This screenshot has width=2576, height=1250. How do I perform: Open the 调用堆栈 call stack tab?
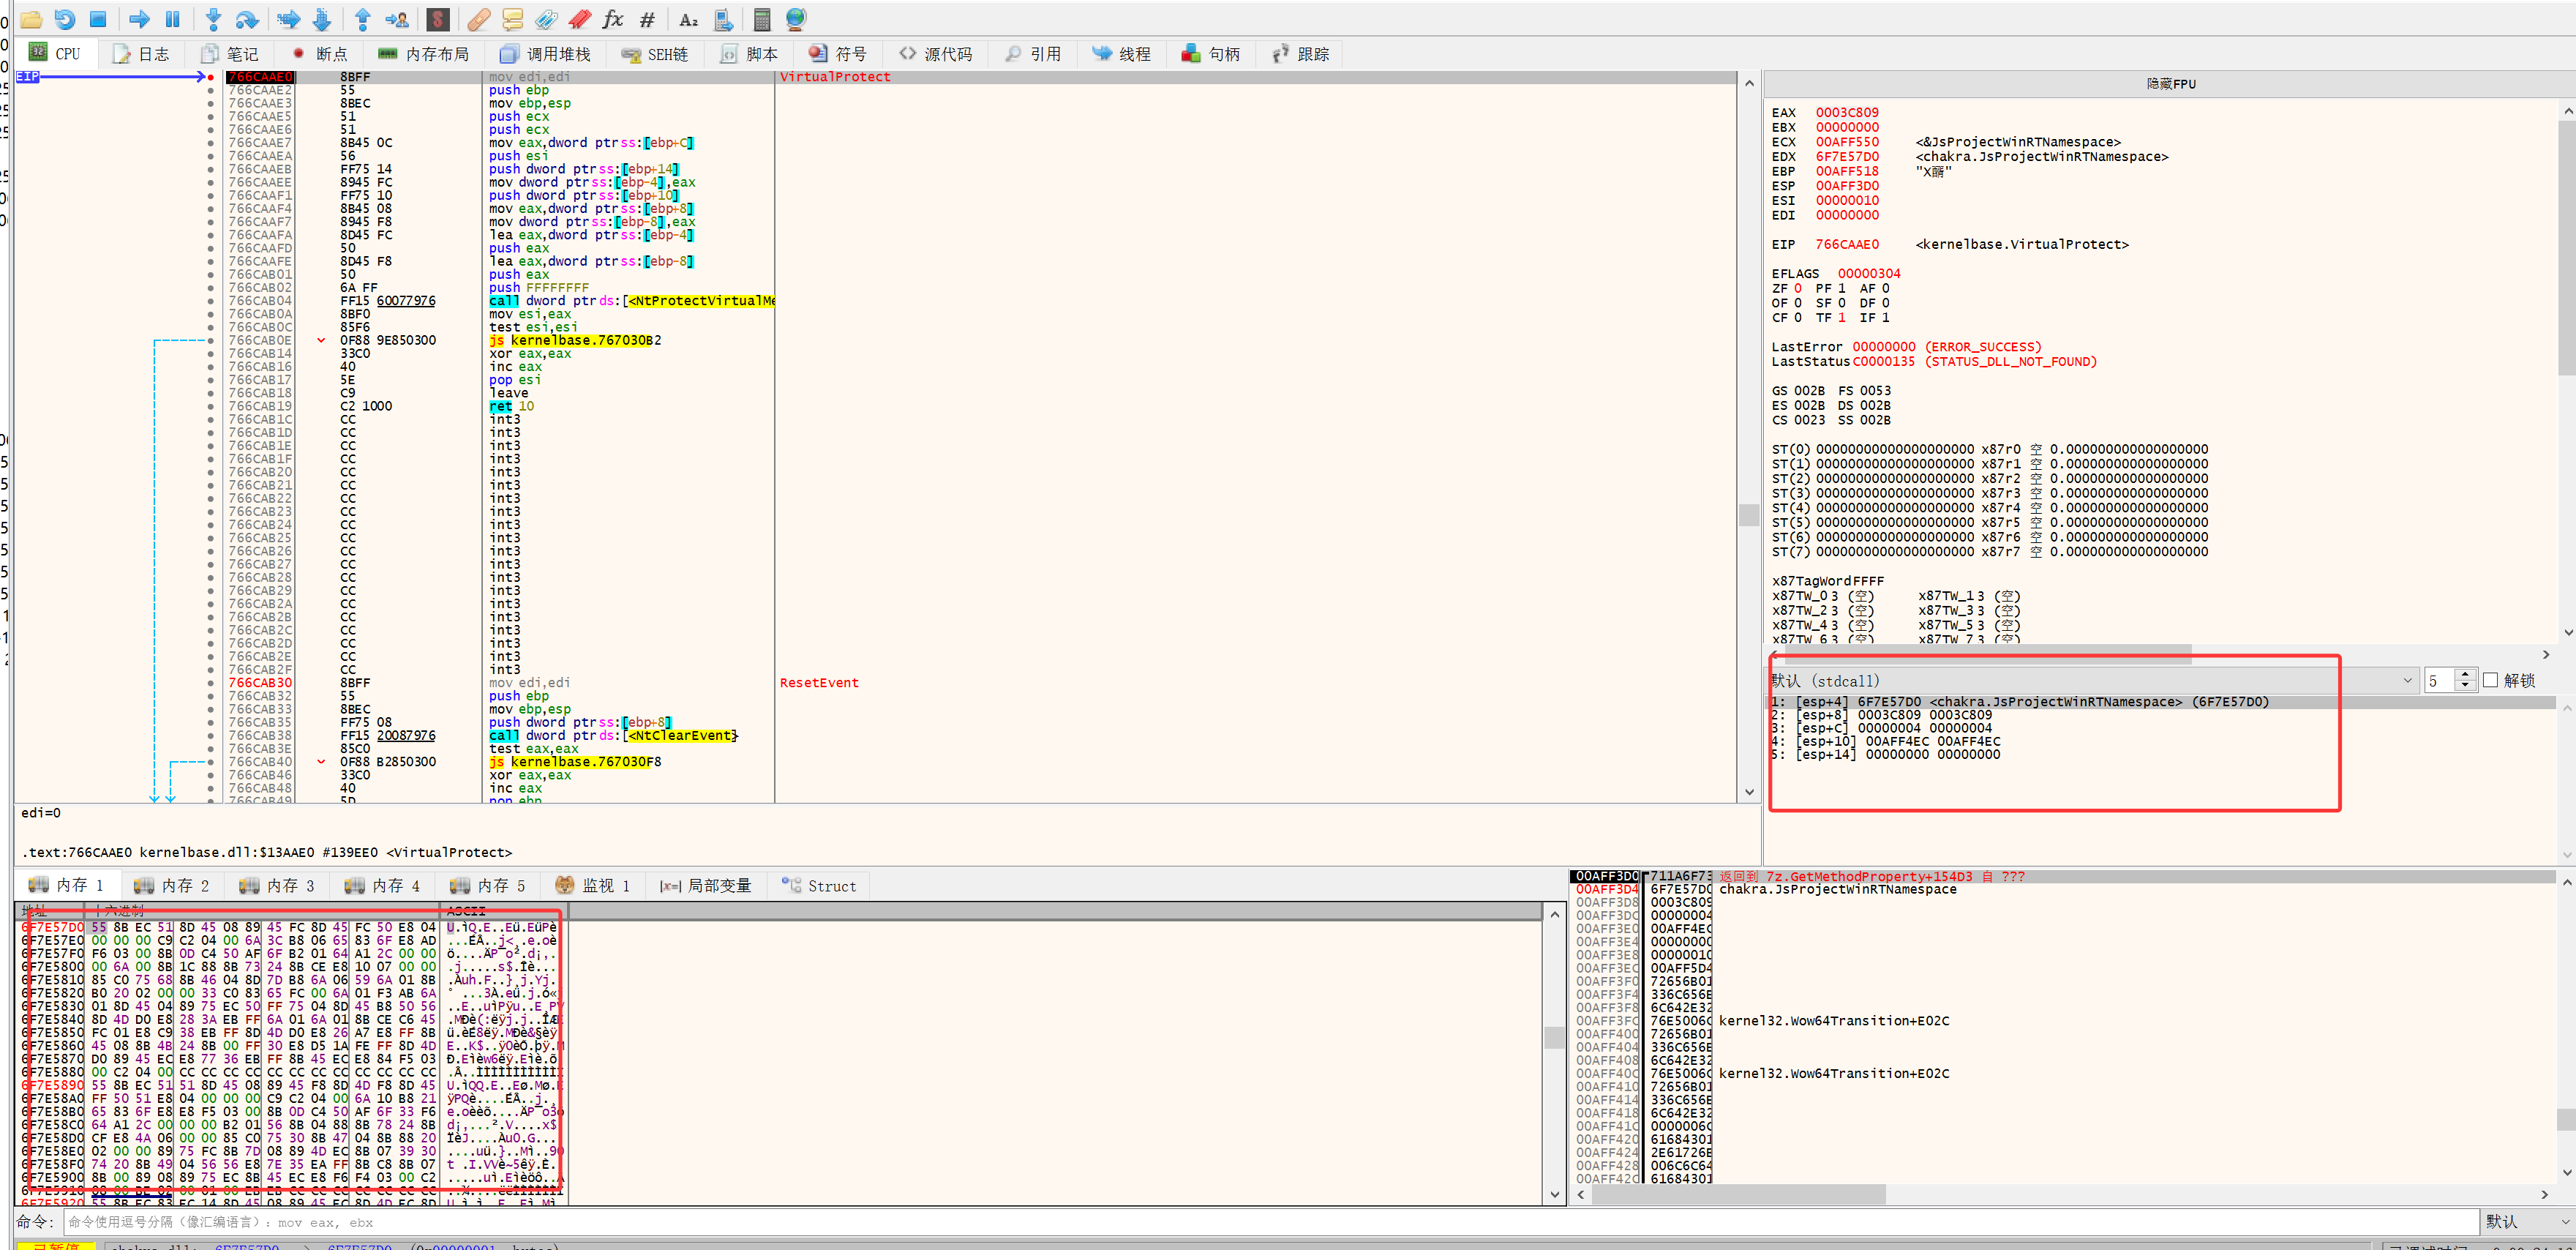pos(545,54)
